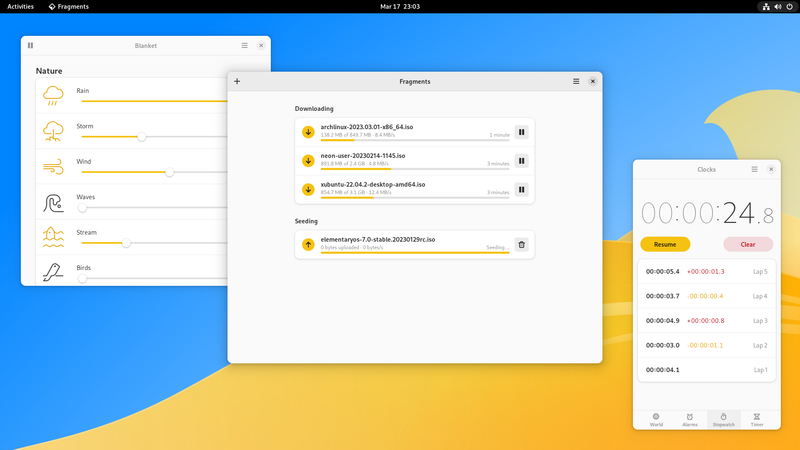Remove the elementaryos torrent with the trash icon
Screen dimensions: 800x450
click(521, 244)
